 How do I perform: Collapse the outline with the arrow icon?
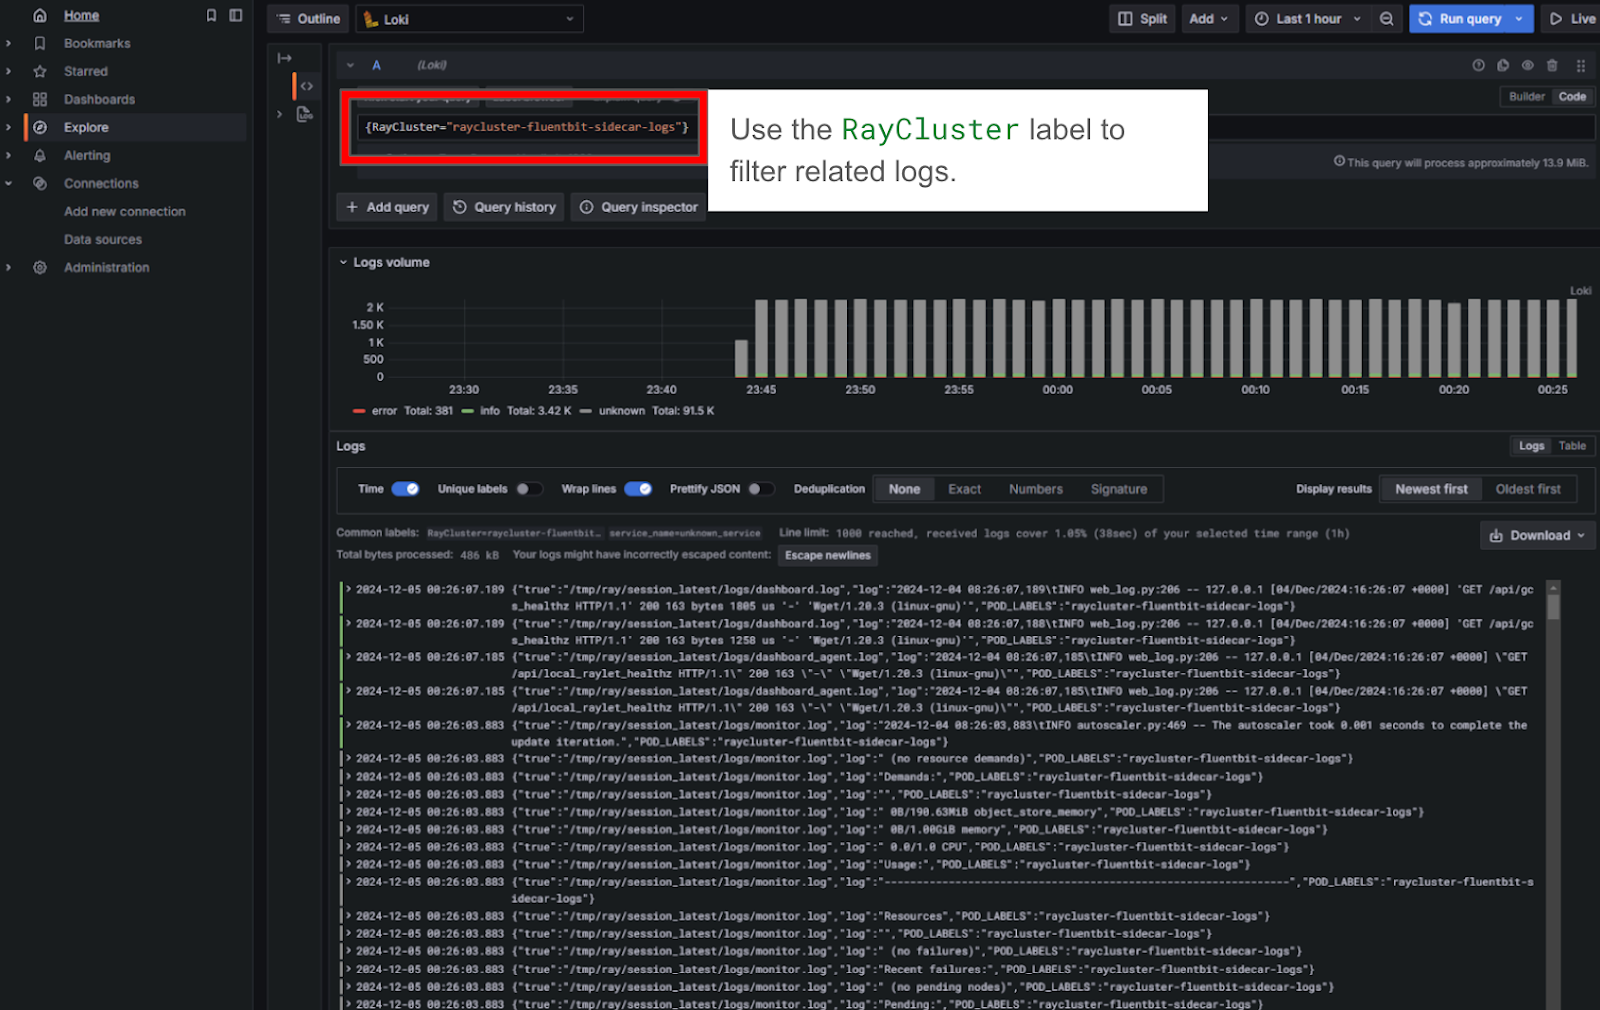[x=284, y=58]
